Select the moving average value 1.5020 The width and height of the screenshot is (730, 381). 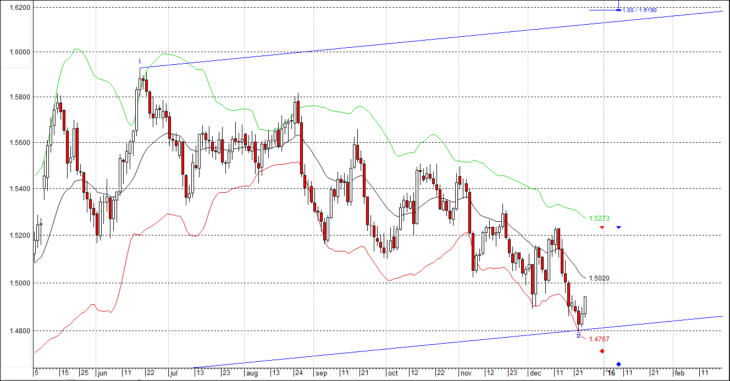[x=599, y=278]
